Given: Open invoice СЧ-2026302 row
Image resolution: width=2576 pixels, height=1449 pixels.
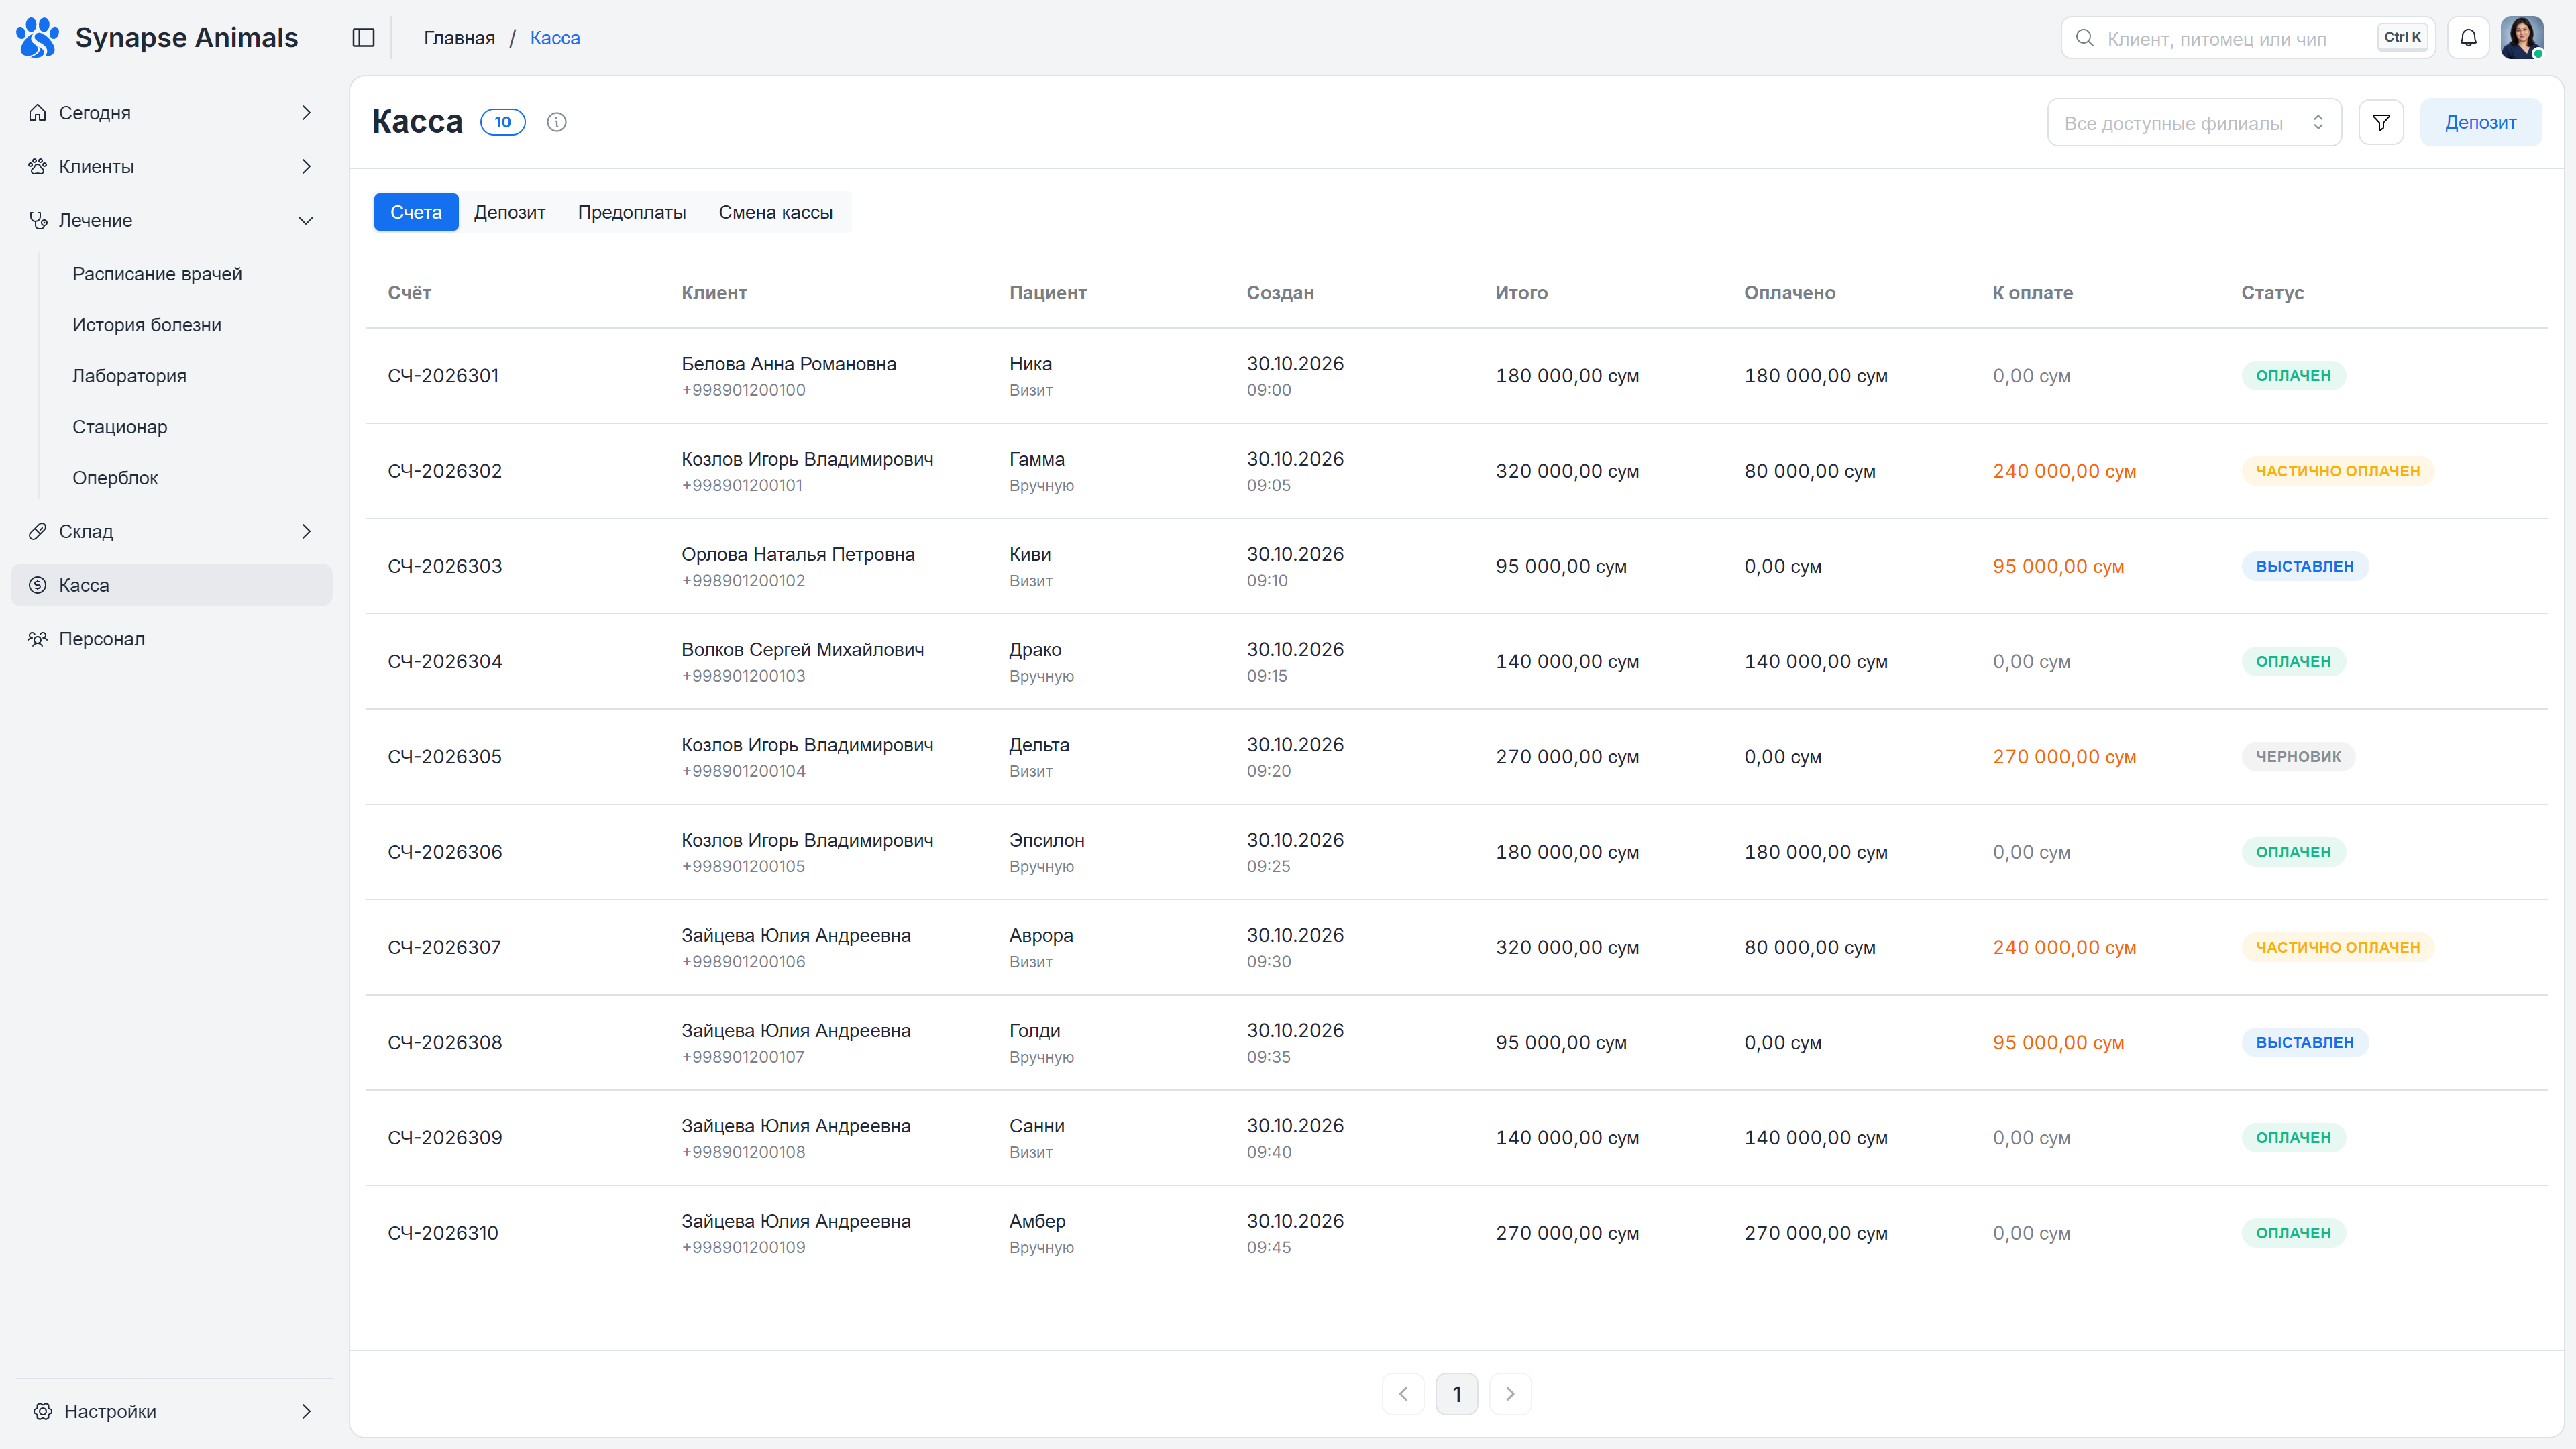Looking at the screenshot, I should pyautogui.click(x=1456, y=471).
